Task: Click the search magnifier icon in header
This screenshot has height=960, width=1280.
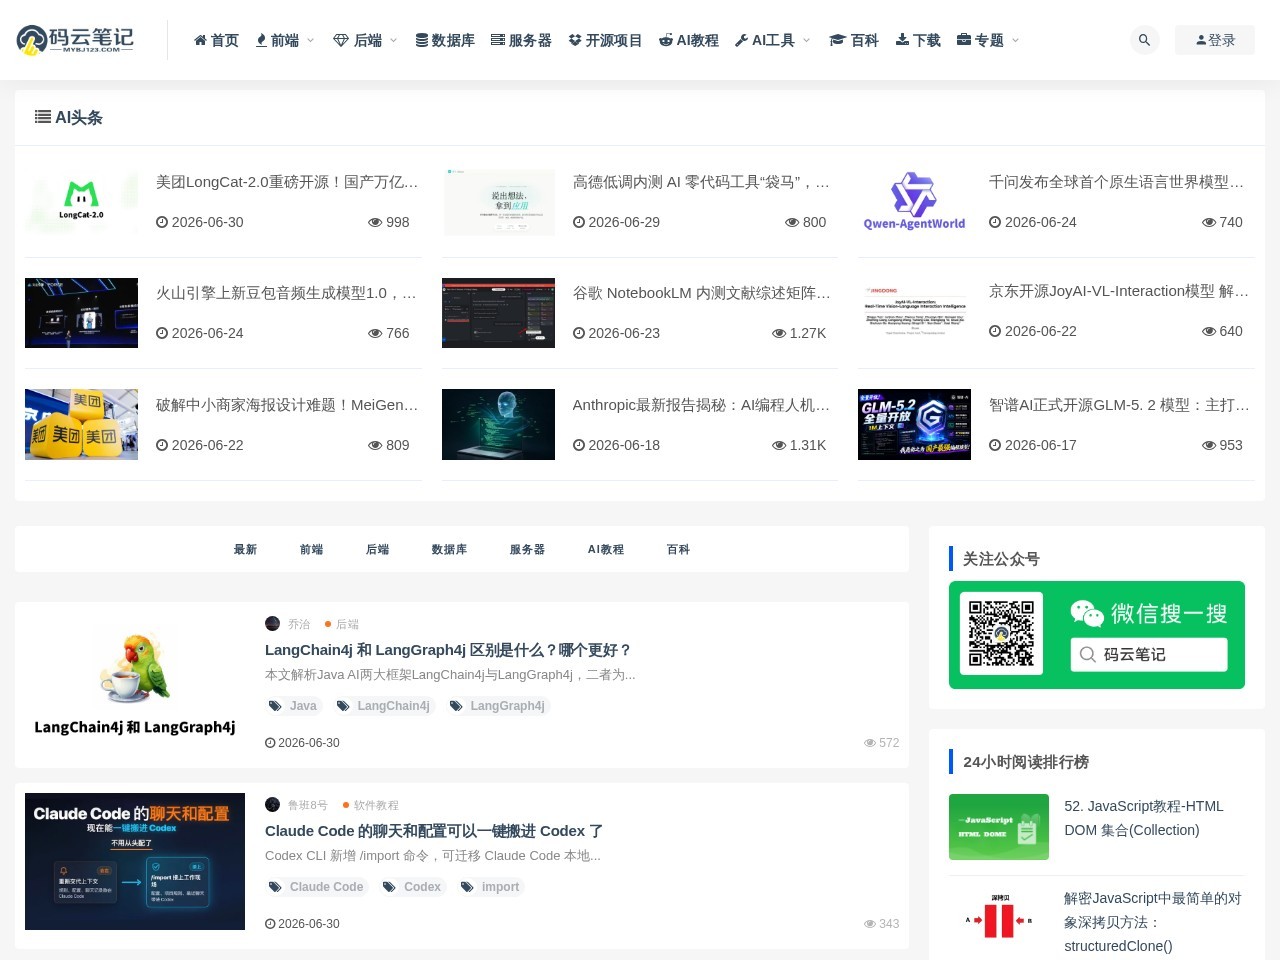Action: (1144, 40)
